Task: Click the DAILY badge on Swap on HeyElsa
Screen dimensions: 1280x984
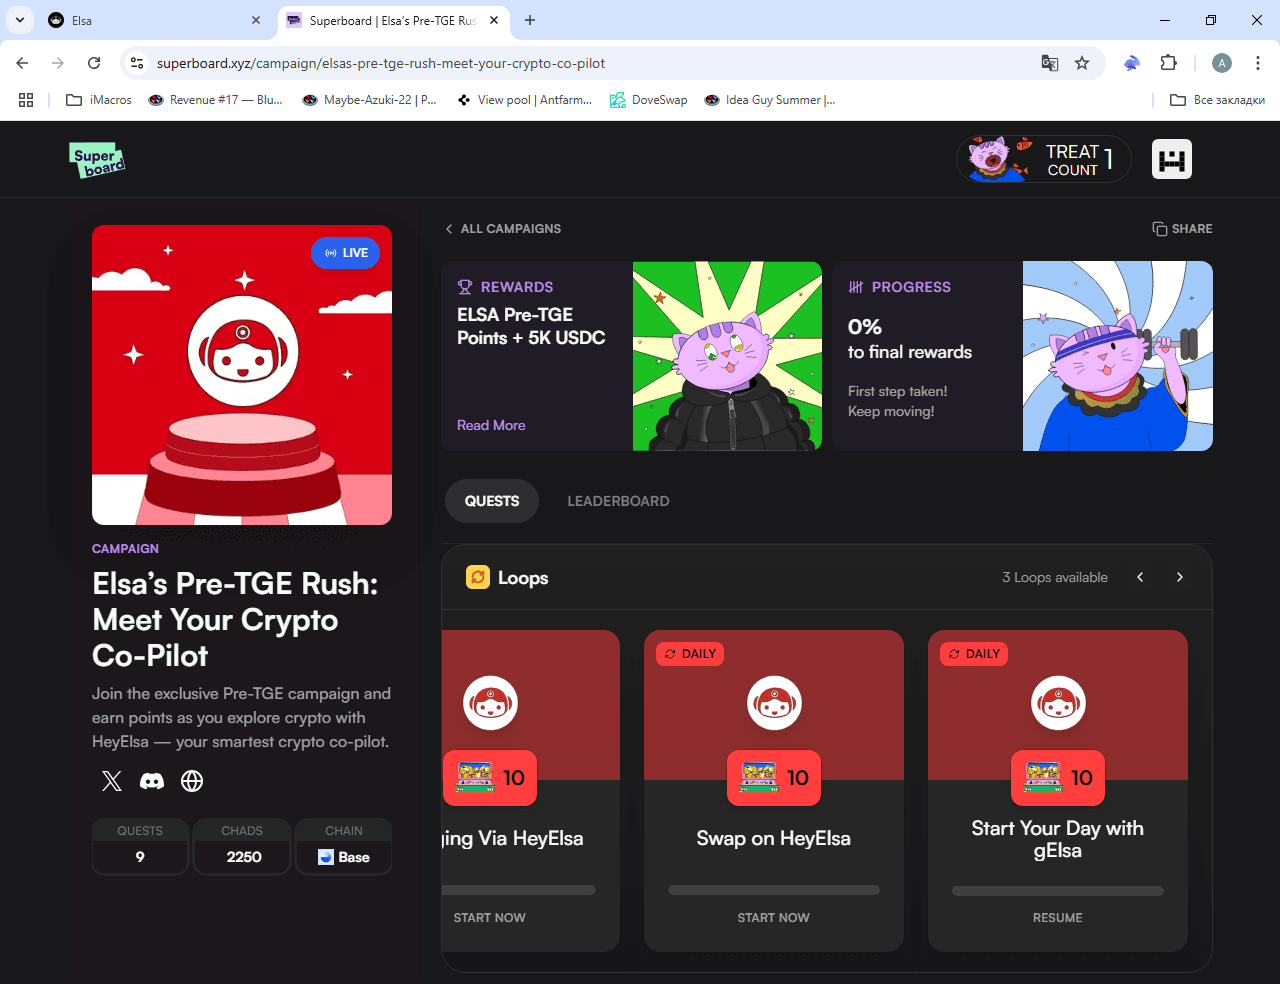Action: pyautogui.click(x=690, y=654)
